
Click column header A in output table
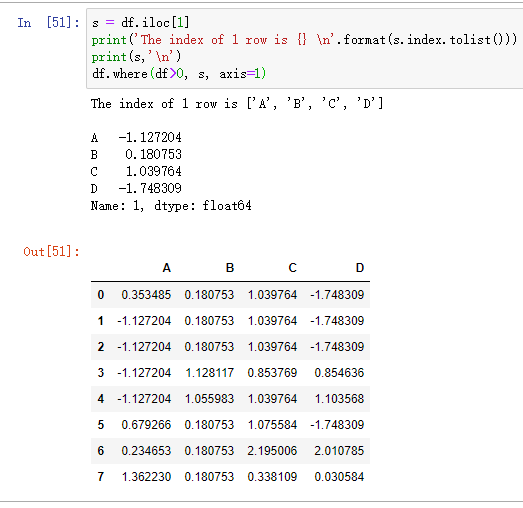(167, 268)
